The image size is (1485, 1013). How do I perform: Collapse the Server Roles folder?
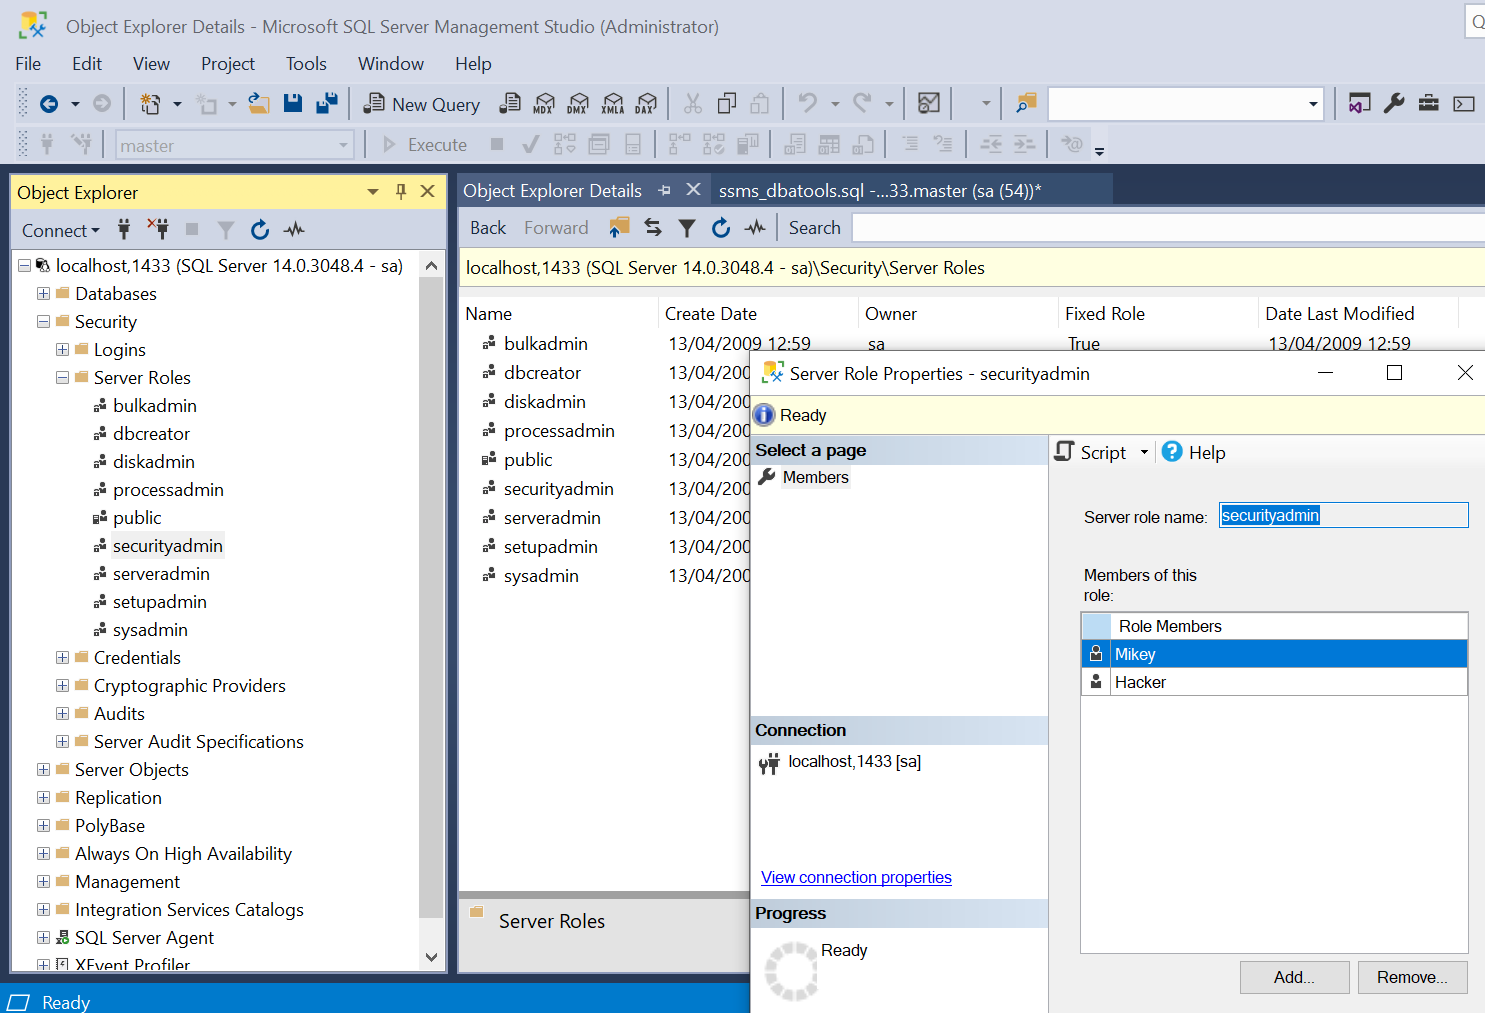[x=62, y=378]
